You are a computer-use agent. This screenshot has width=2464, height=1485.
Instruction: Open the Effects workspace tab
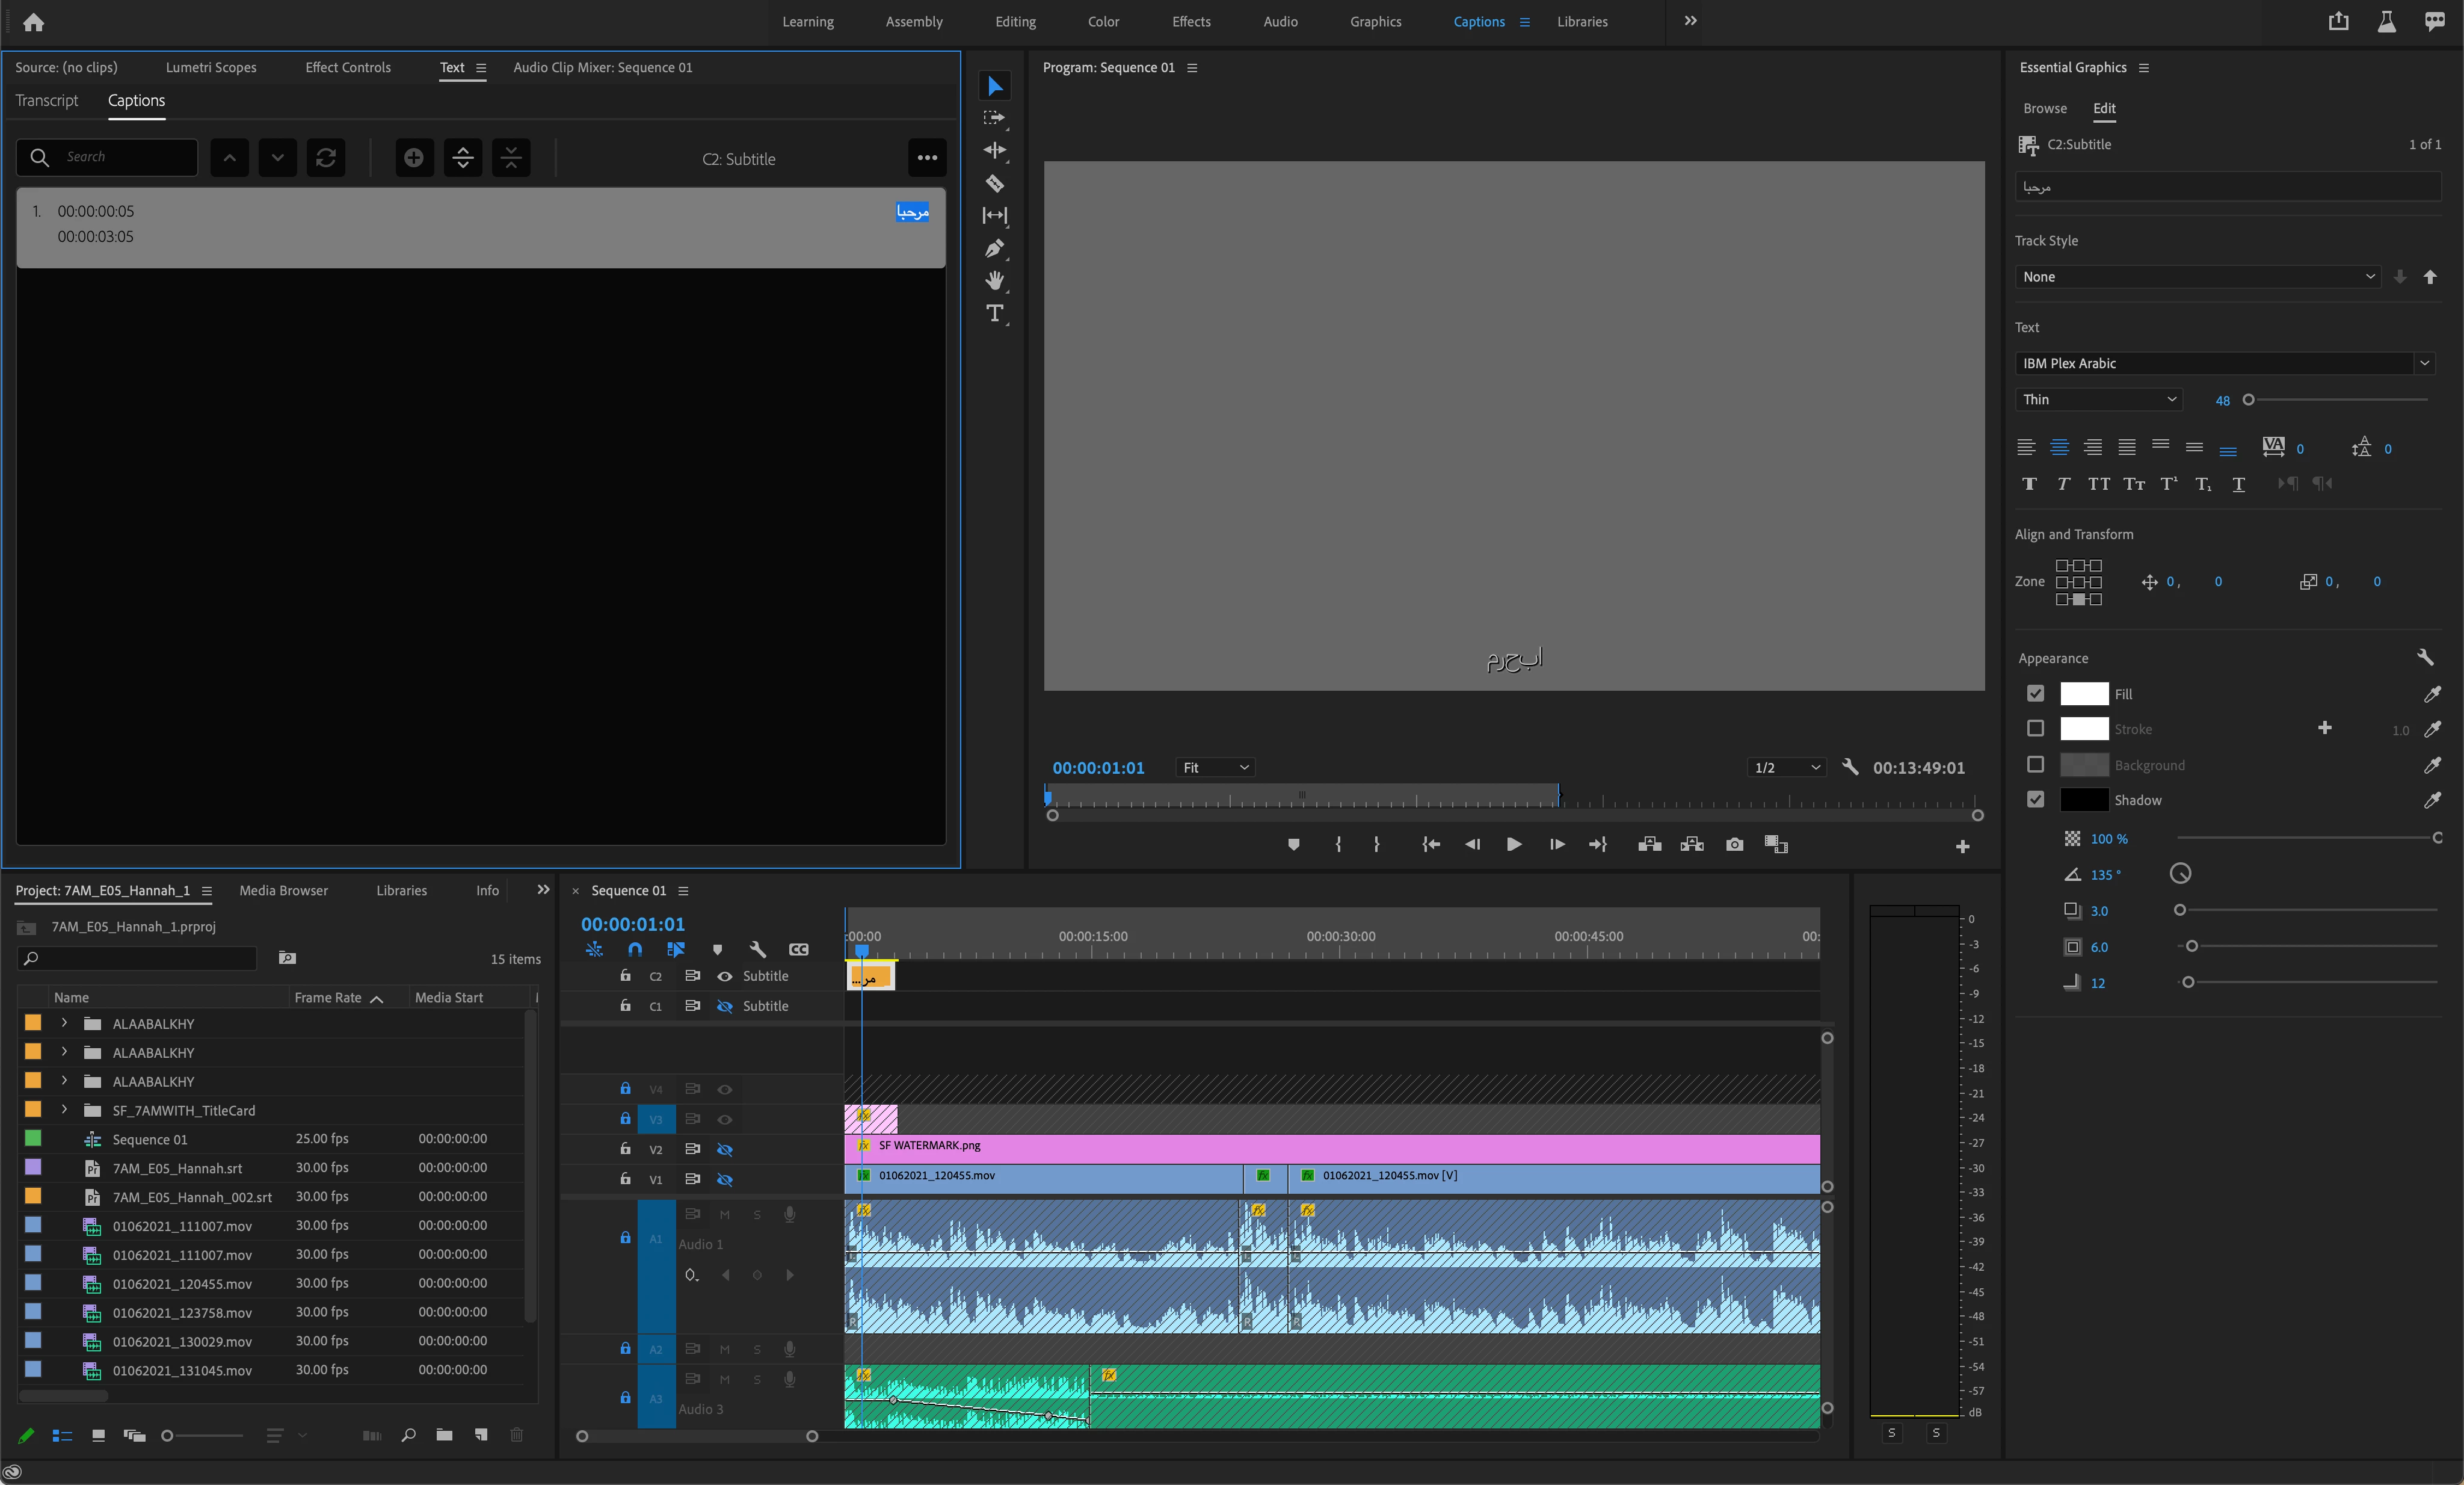1190,22
